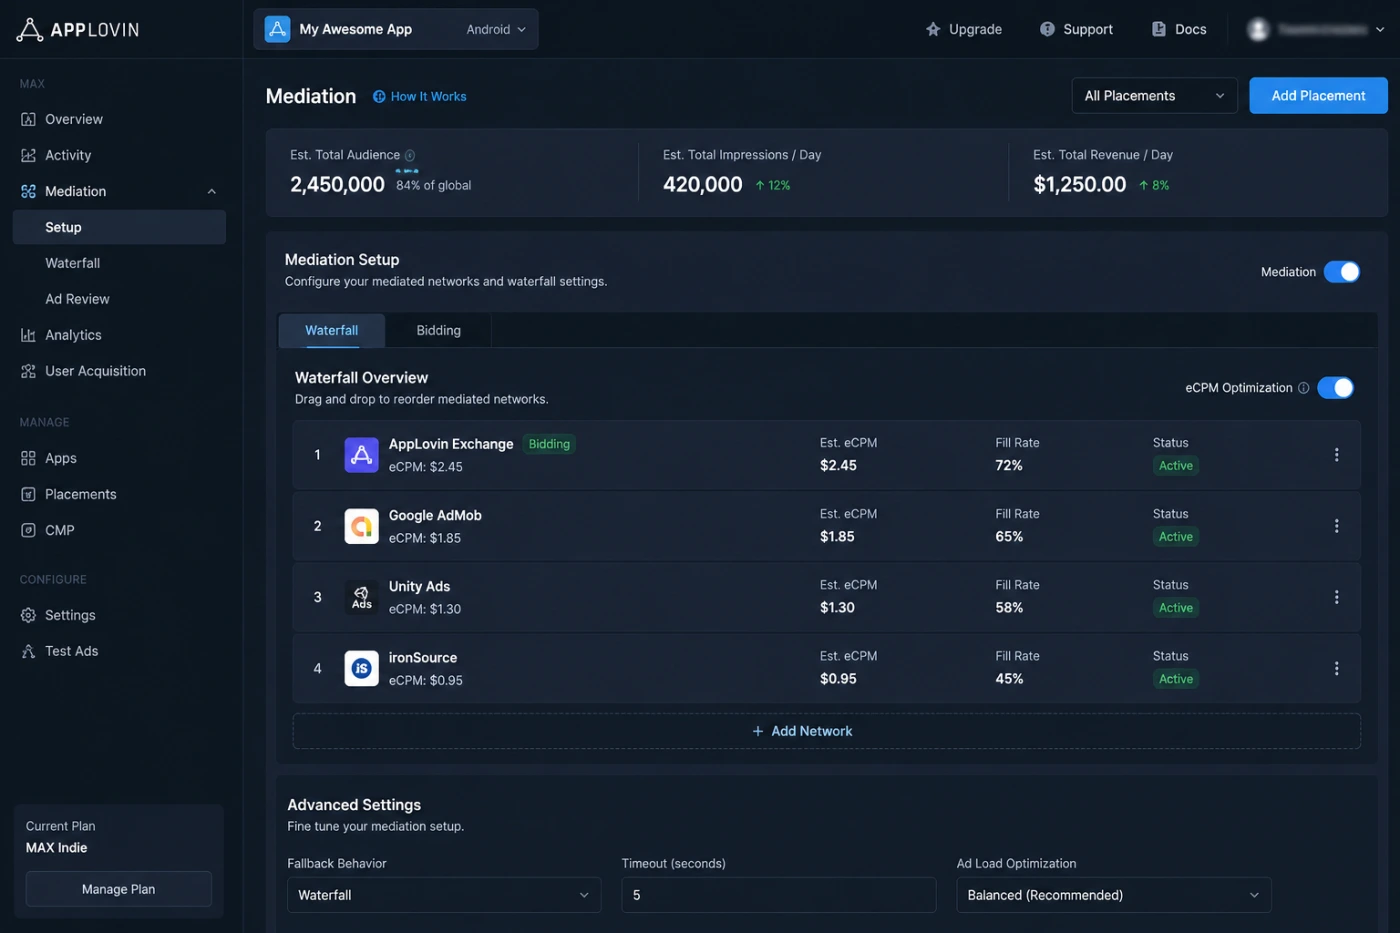The image size is (1400, 933).
Task: Click the Docs document icon
Action: coord(1159,29)
